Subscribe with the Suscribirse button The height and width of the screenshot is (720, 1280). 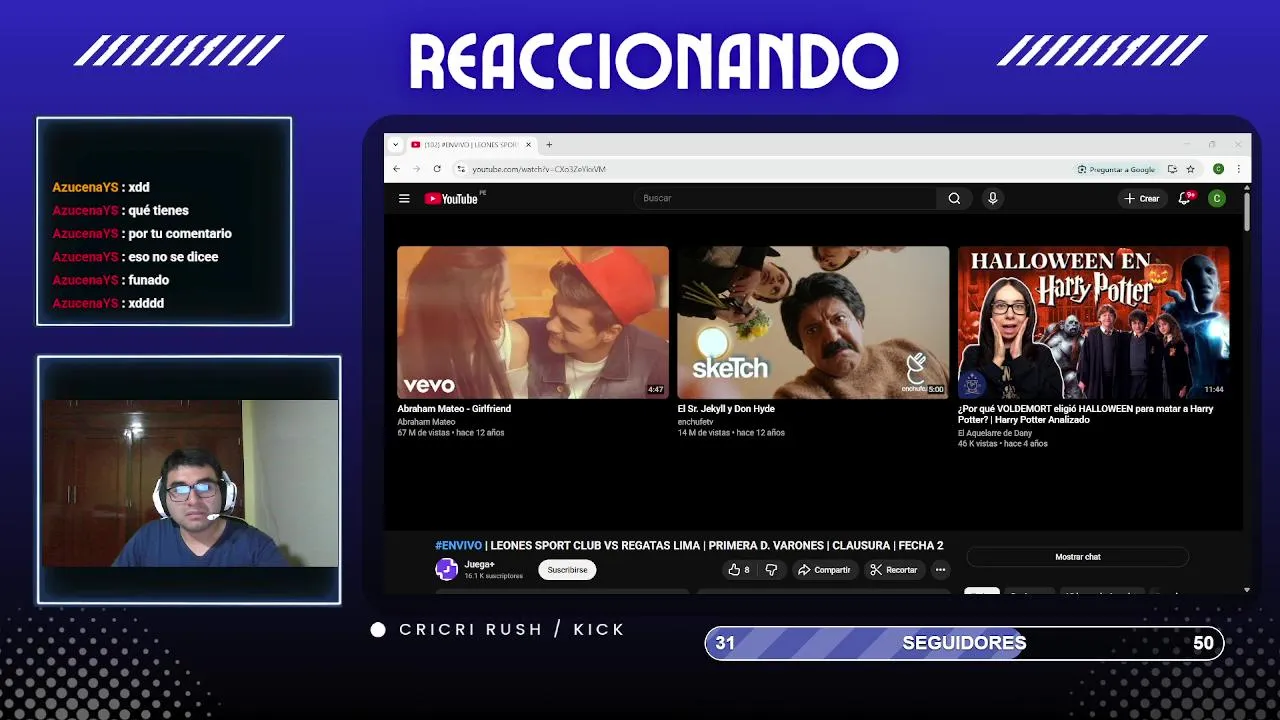click(567, 570)
